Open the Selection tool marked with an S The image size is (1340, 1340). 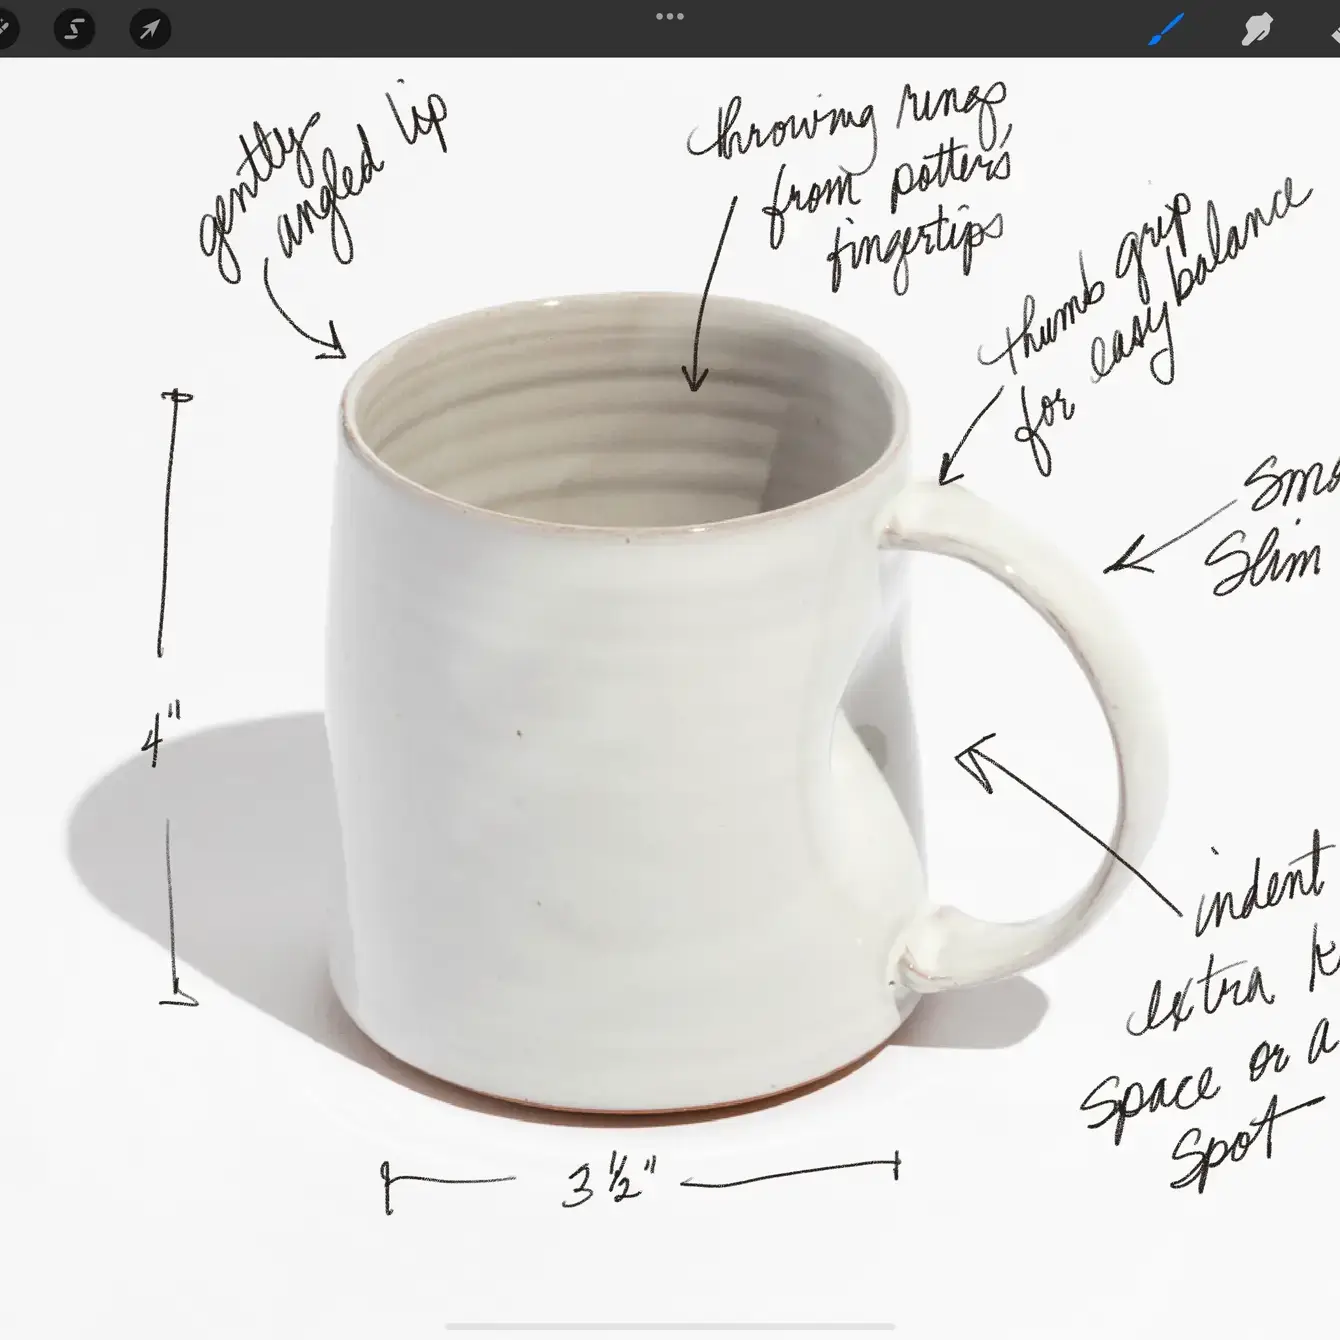coord(72,29)
